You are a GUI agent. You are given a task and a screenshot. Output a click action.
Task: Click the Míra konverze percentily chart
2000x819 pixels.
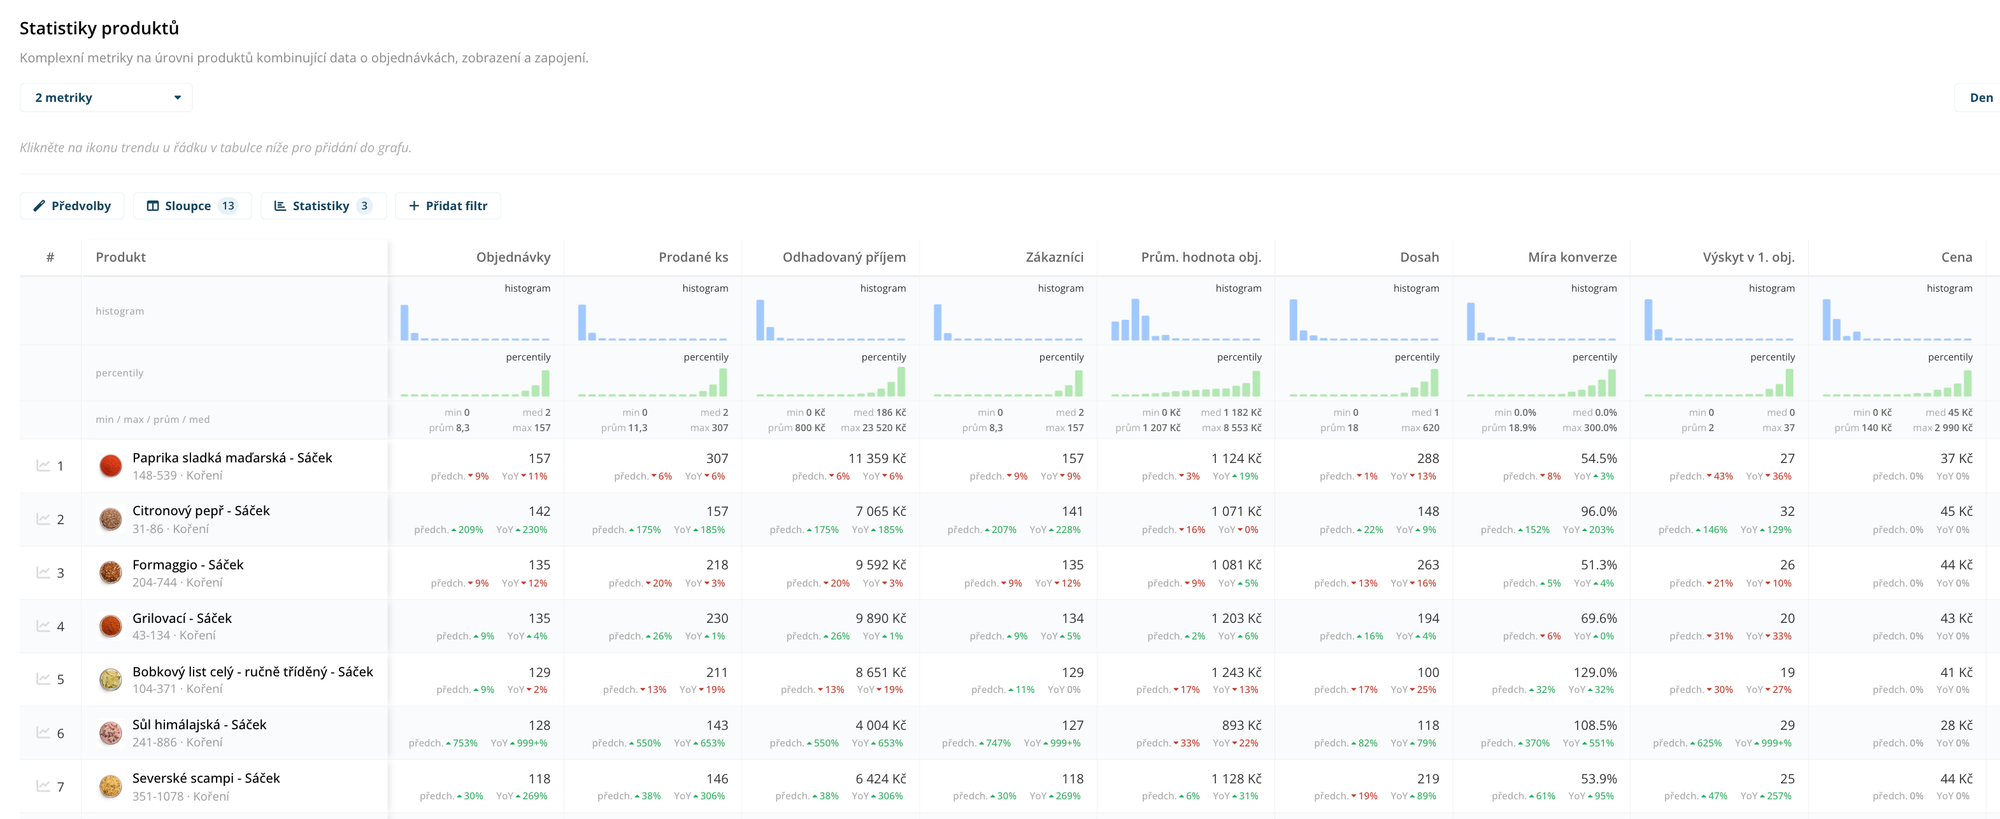pos(1542,383)
